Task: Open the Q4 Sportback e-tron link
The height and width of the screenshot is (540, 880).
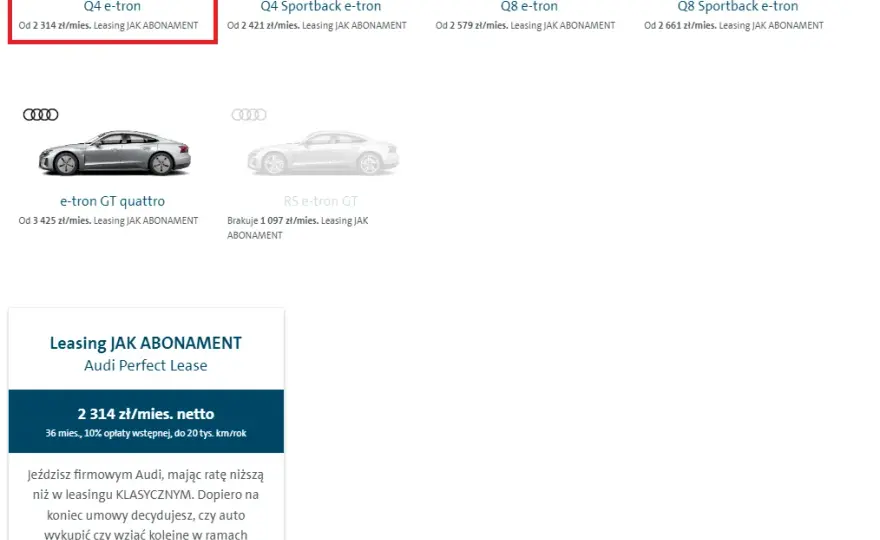Action: (320, 7)
